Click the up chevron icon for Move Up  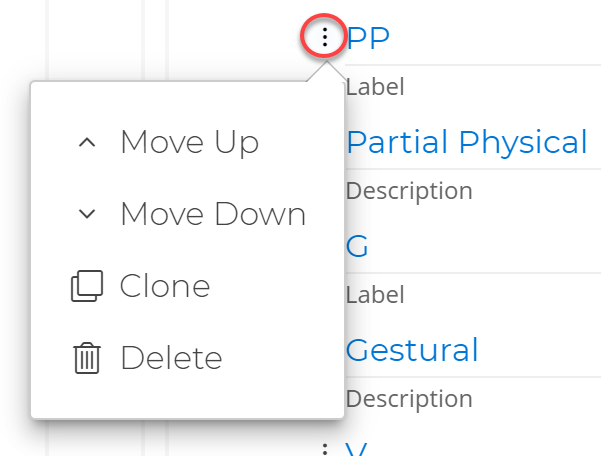click(x=87, y=143)
